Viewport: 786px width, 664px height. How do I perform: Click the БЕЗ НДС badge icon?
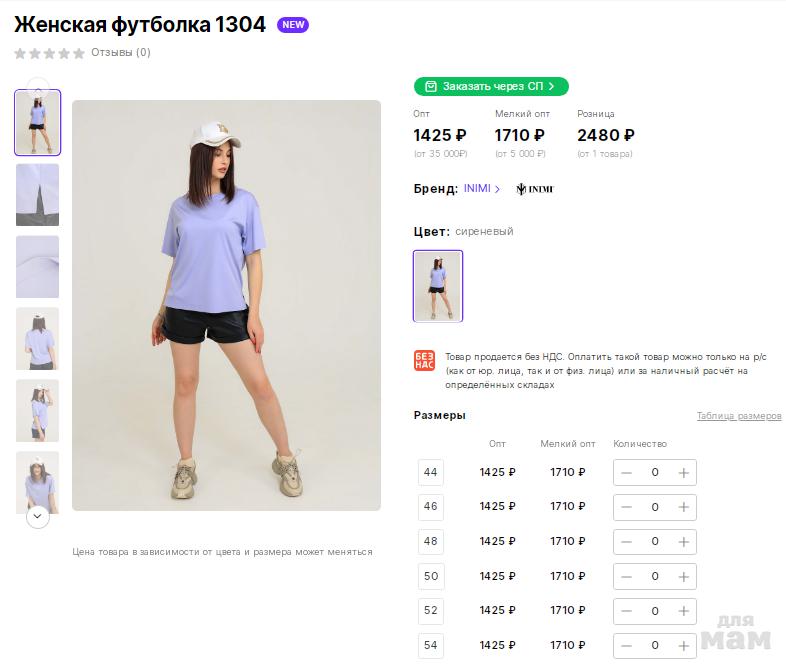(x=424, y=361)
